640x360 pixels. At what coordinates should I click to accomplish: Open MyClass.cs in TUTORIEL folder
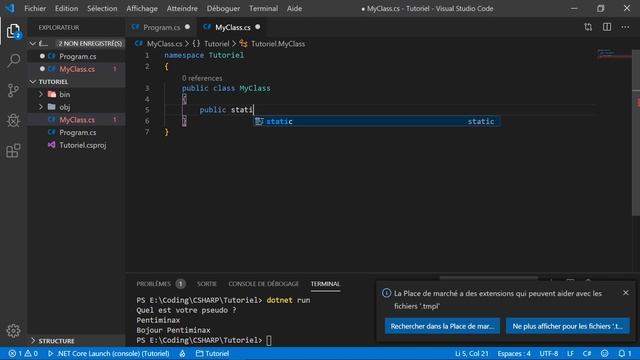click(77, 120)
